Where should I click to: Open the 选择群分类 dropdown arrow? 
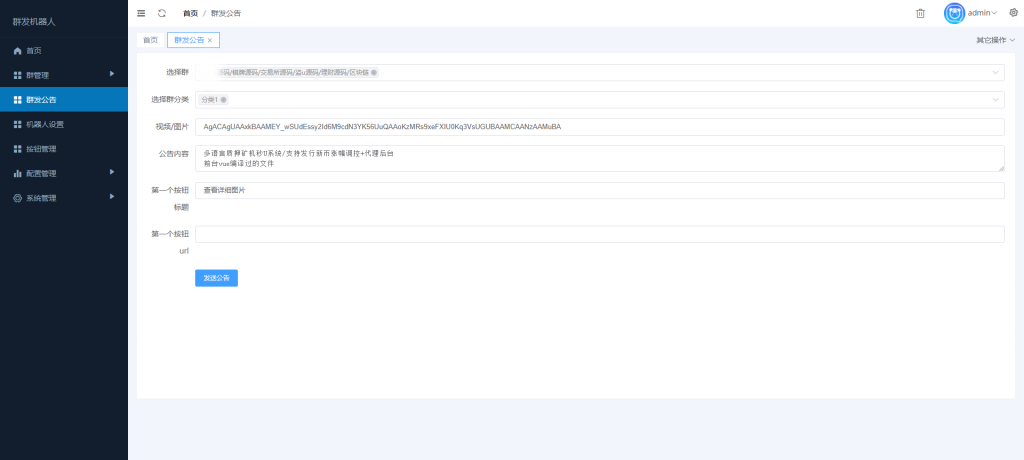click(995, 100)
